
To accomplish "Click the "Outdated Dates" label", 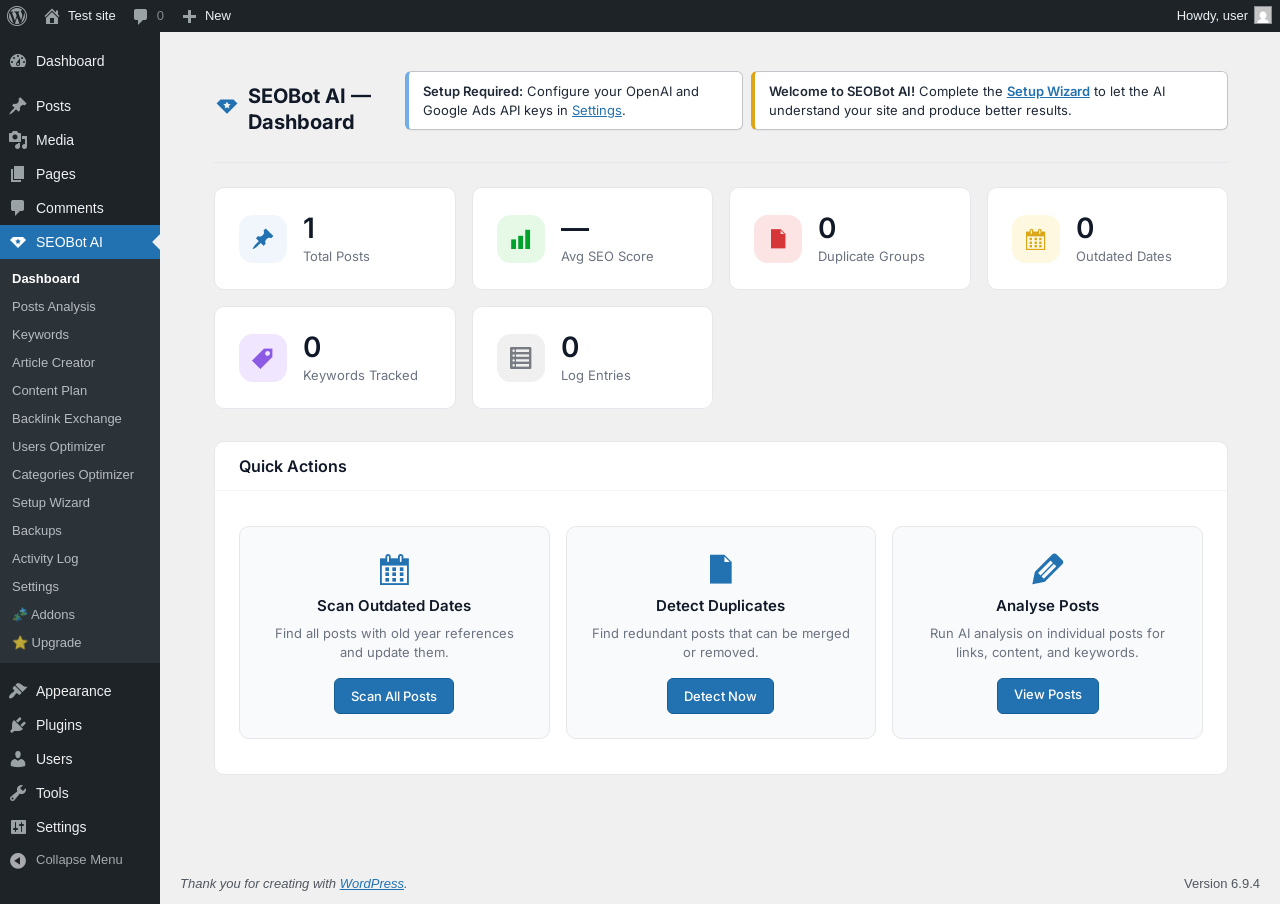I will coord(1124,257).
